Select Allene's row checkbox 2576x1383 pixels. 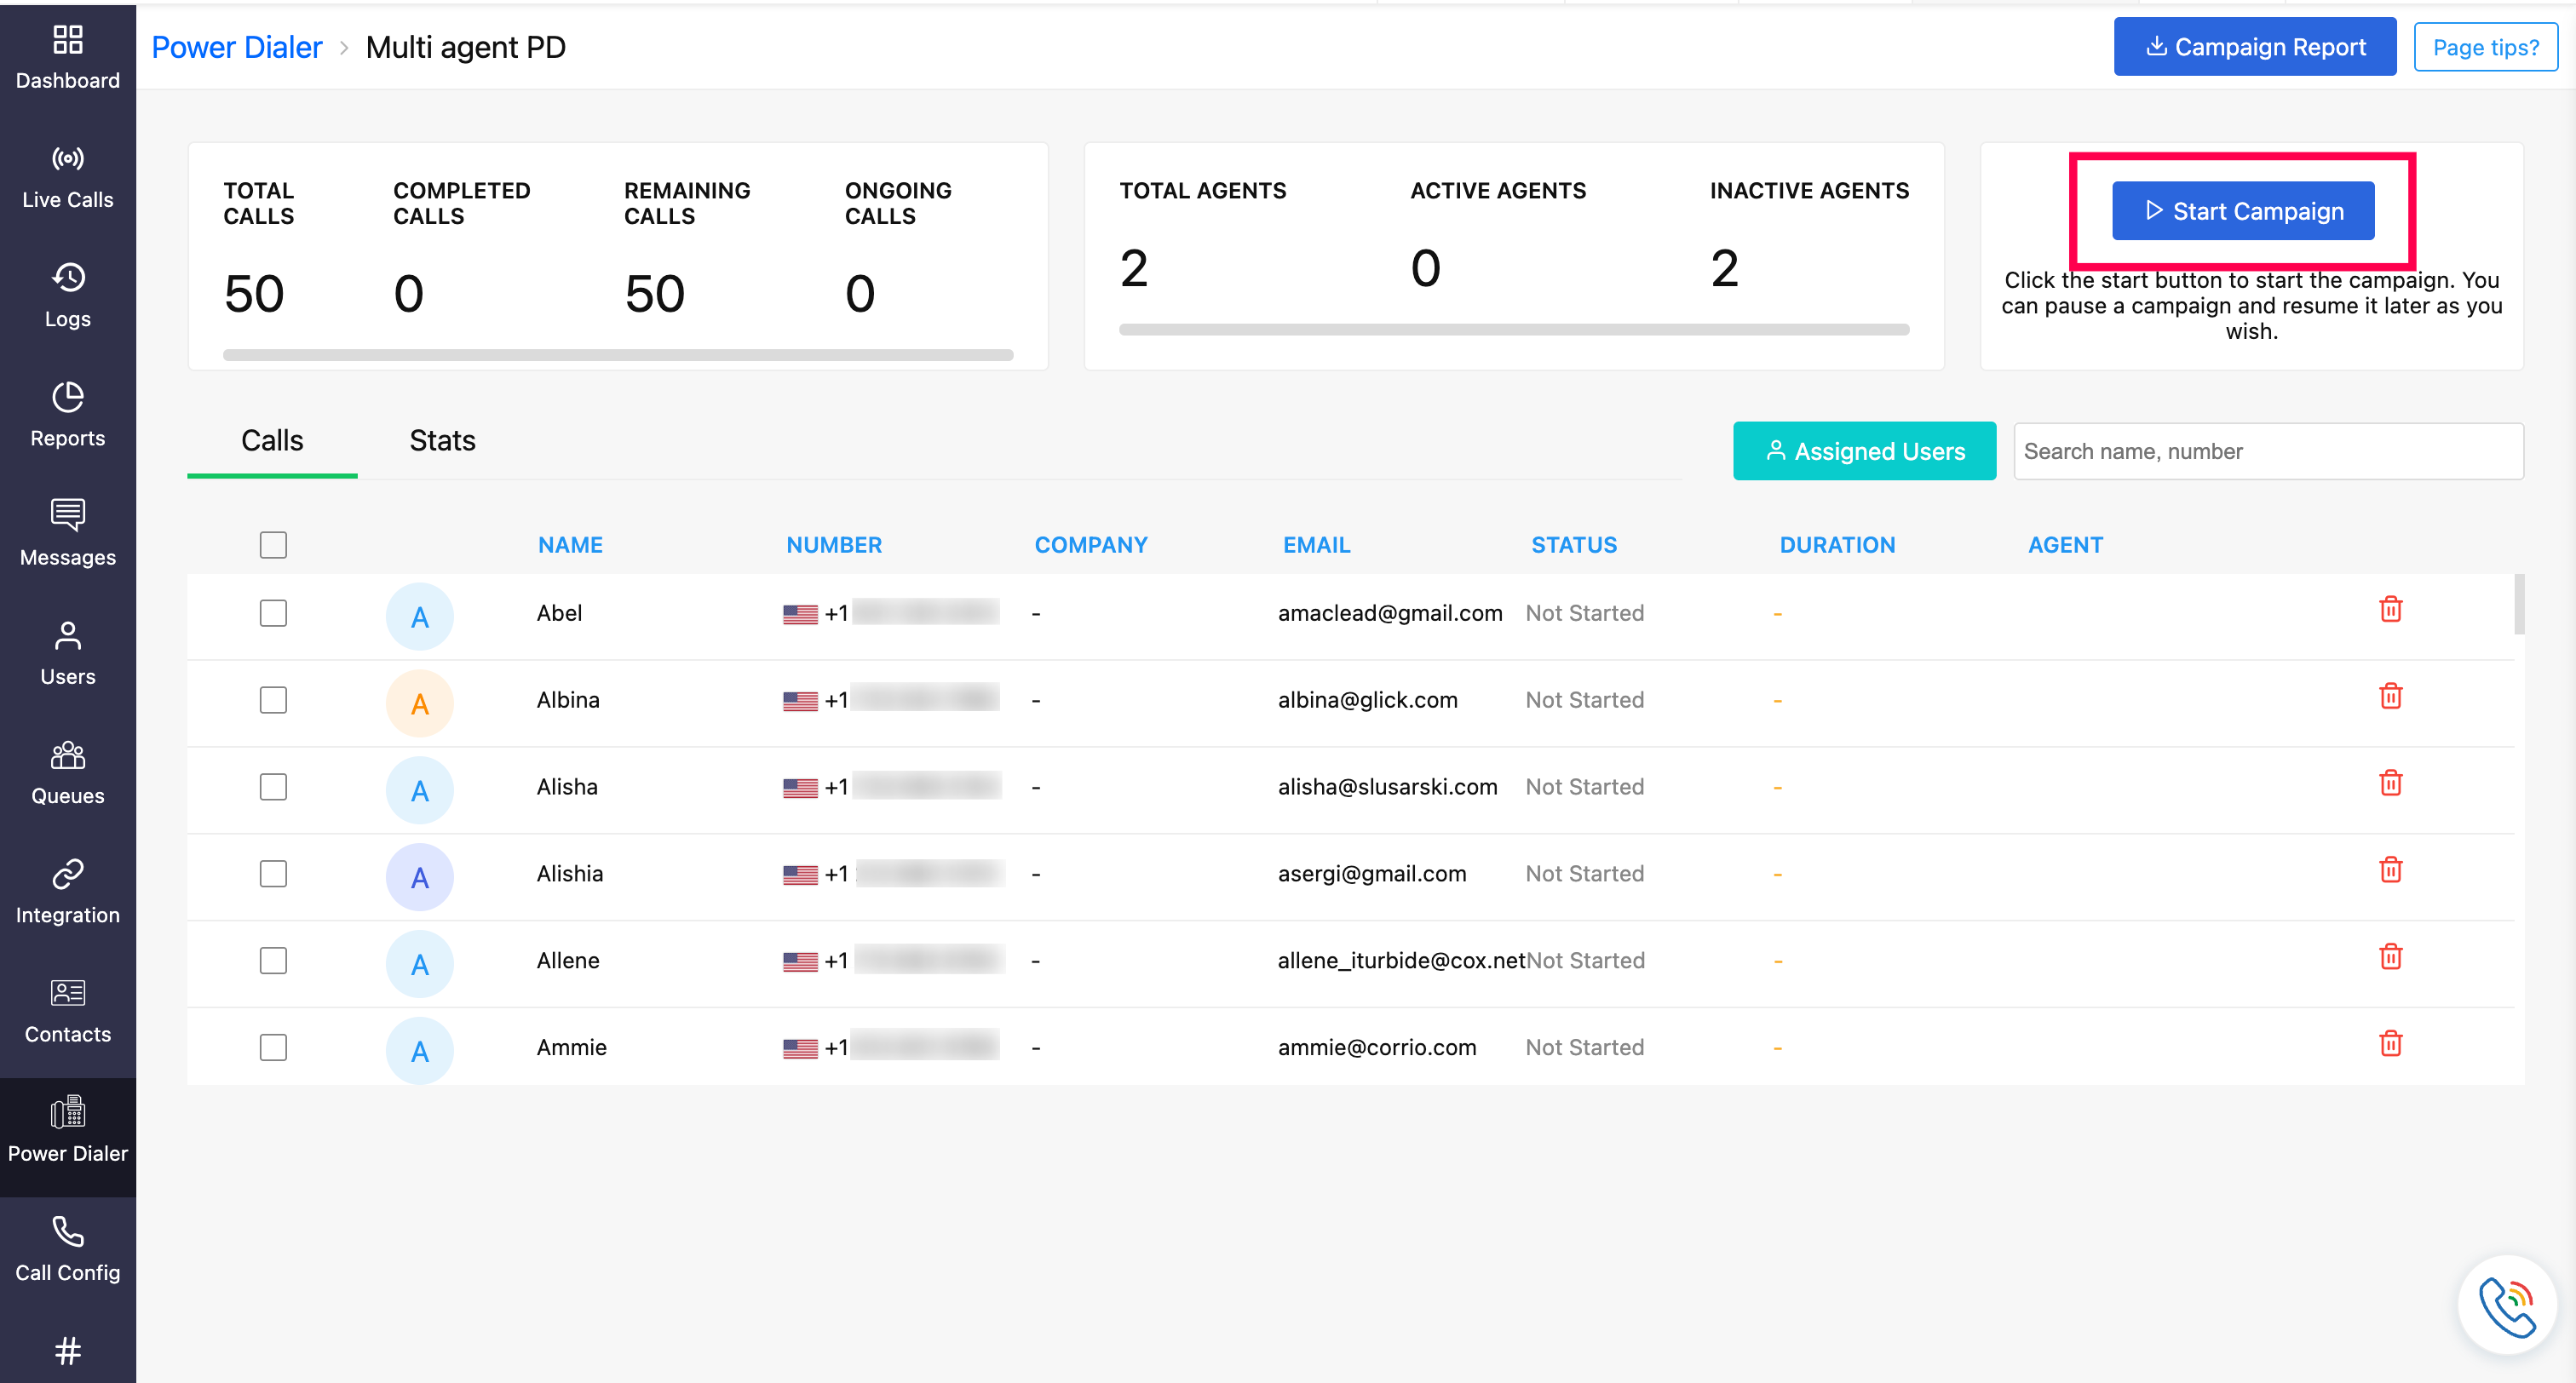[273, 961]
